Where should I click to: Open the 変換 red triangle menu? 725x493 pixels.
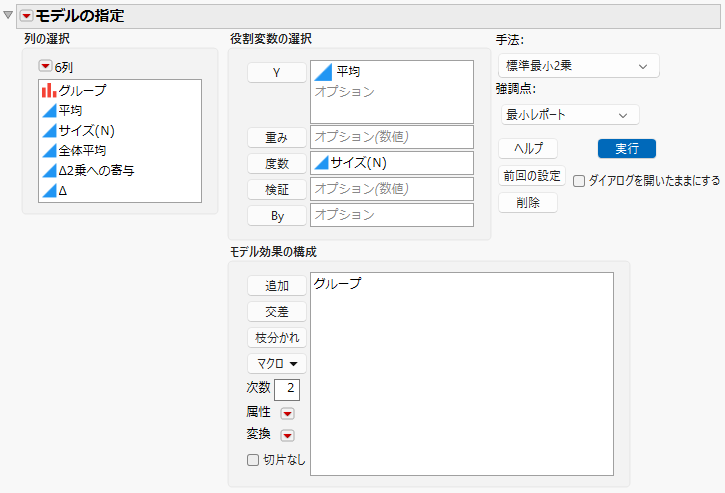click(x=287, y=435)
